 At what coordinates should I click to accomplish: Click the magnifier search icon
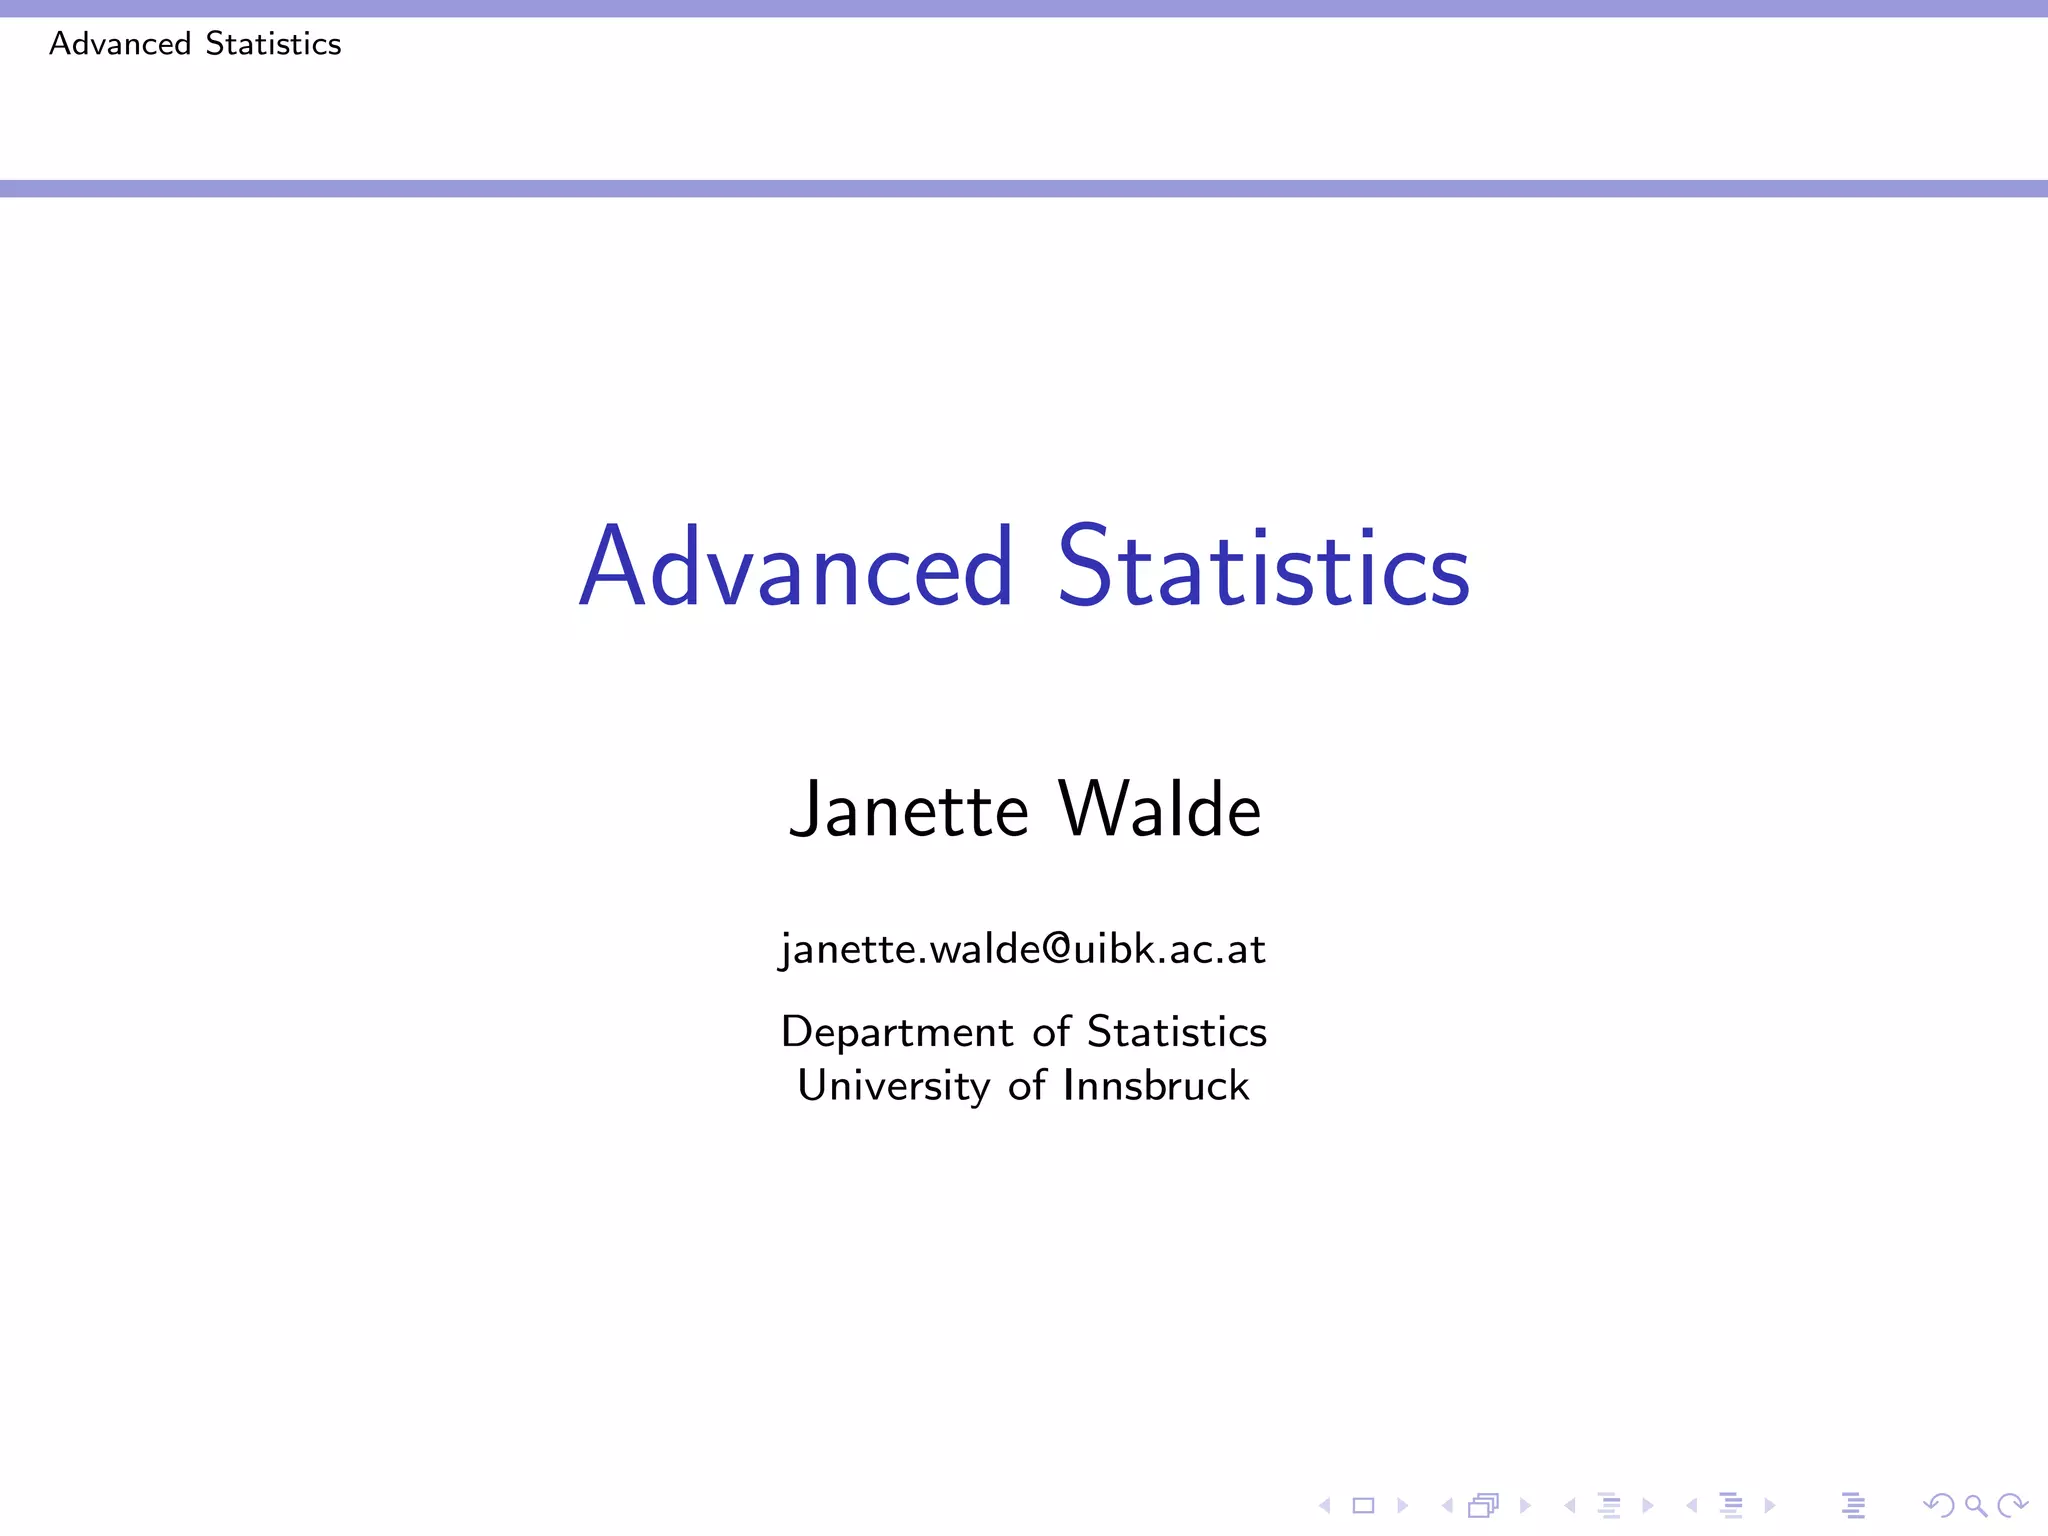[x=1975, y=1505]
